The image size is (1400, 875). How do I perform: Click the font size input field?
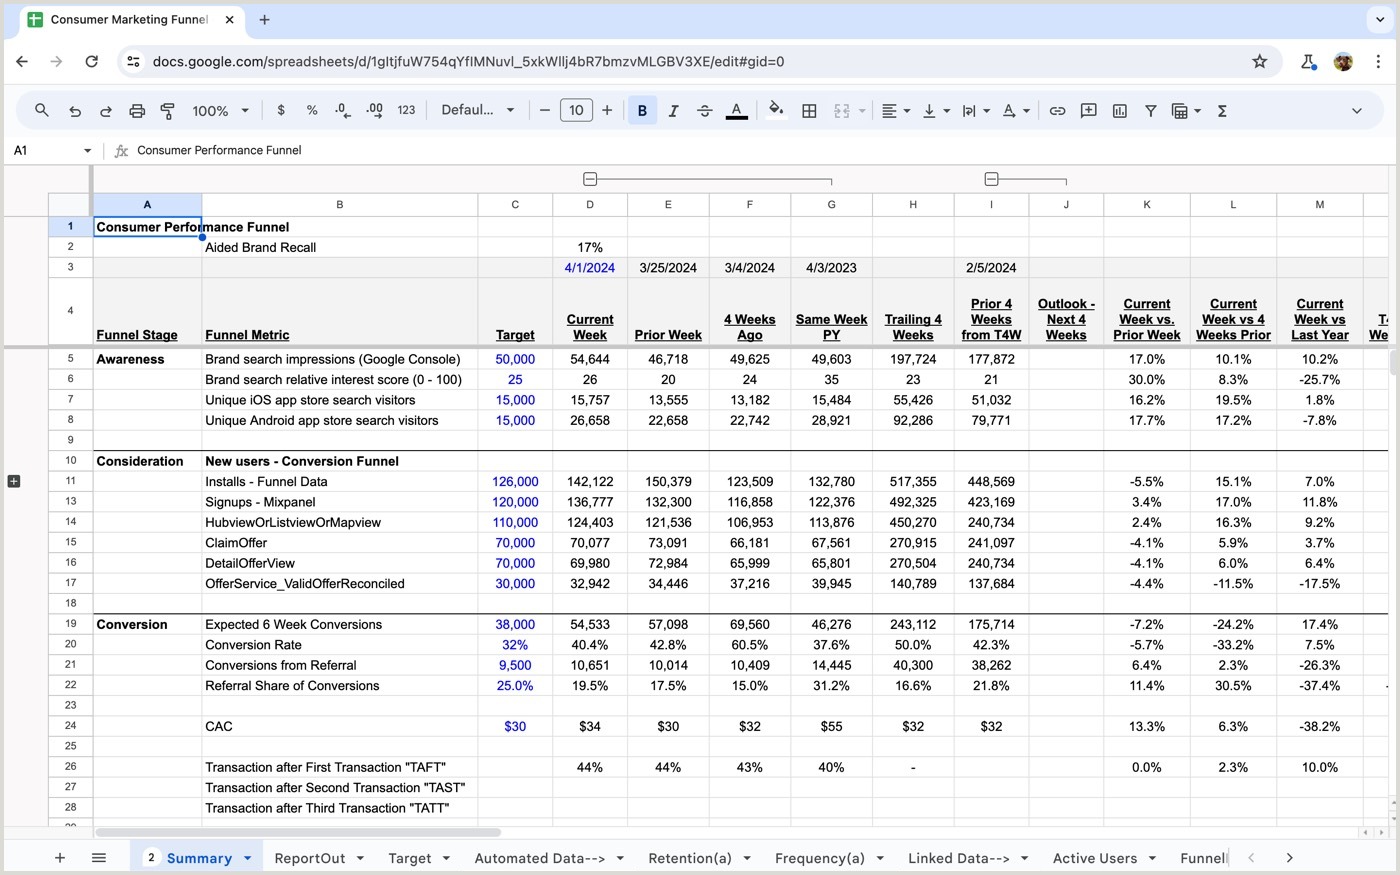[576, 111]
